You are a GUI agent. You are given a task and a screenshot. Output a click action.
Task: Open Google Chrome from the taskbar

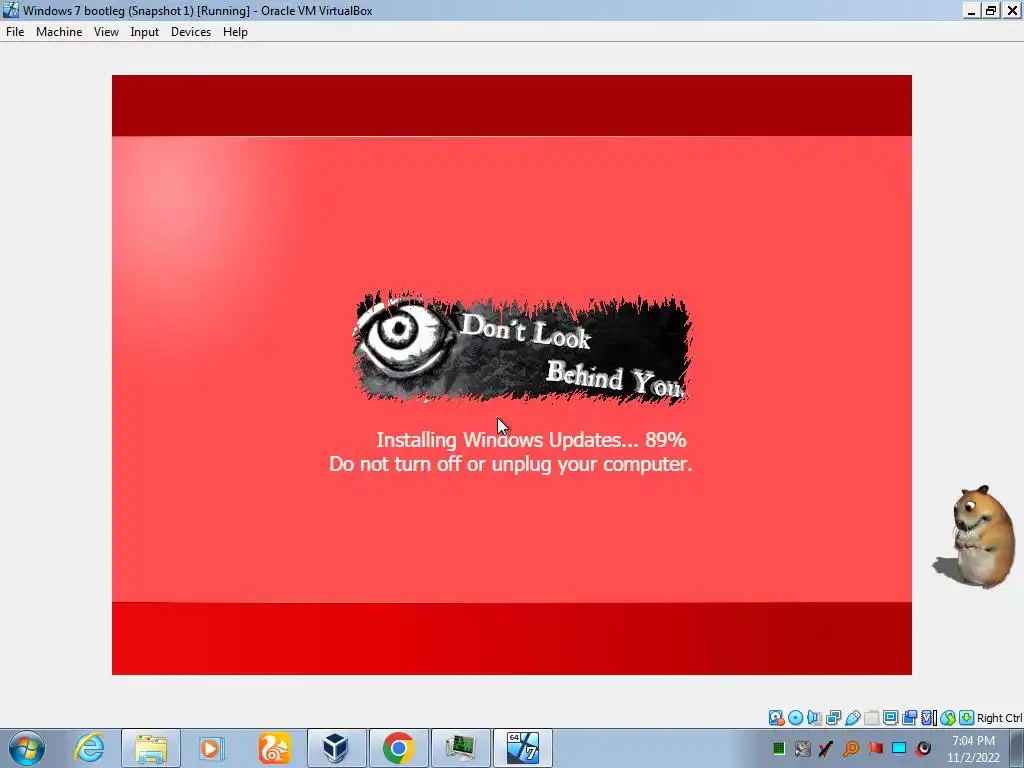coord(398,749)
